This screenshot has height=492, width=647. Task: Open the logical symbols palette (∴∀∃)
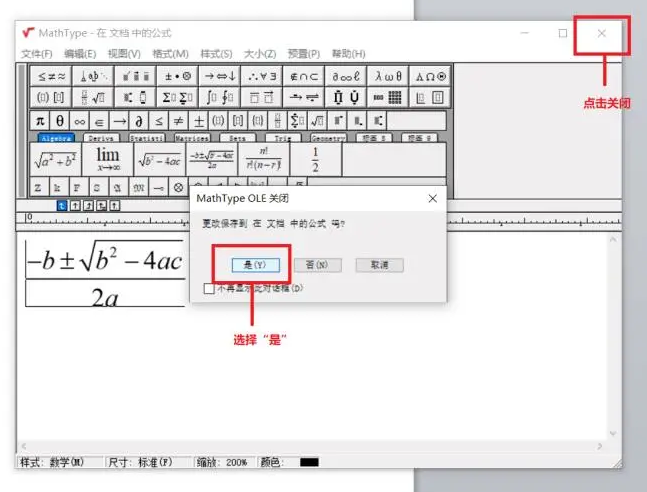pyautogui.click(x=262, y=76)
